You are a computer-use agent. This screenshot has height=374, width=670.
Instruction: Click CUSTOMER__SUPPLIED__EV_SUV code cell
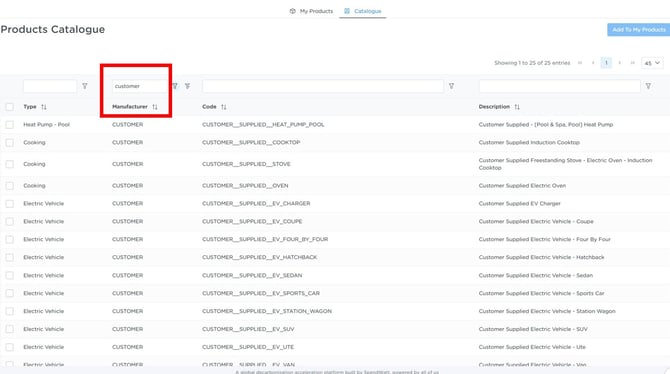(248, 329)
